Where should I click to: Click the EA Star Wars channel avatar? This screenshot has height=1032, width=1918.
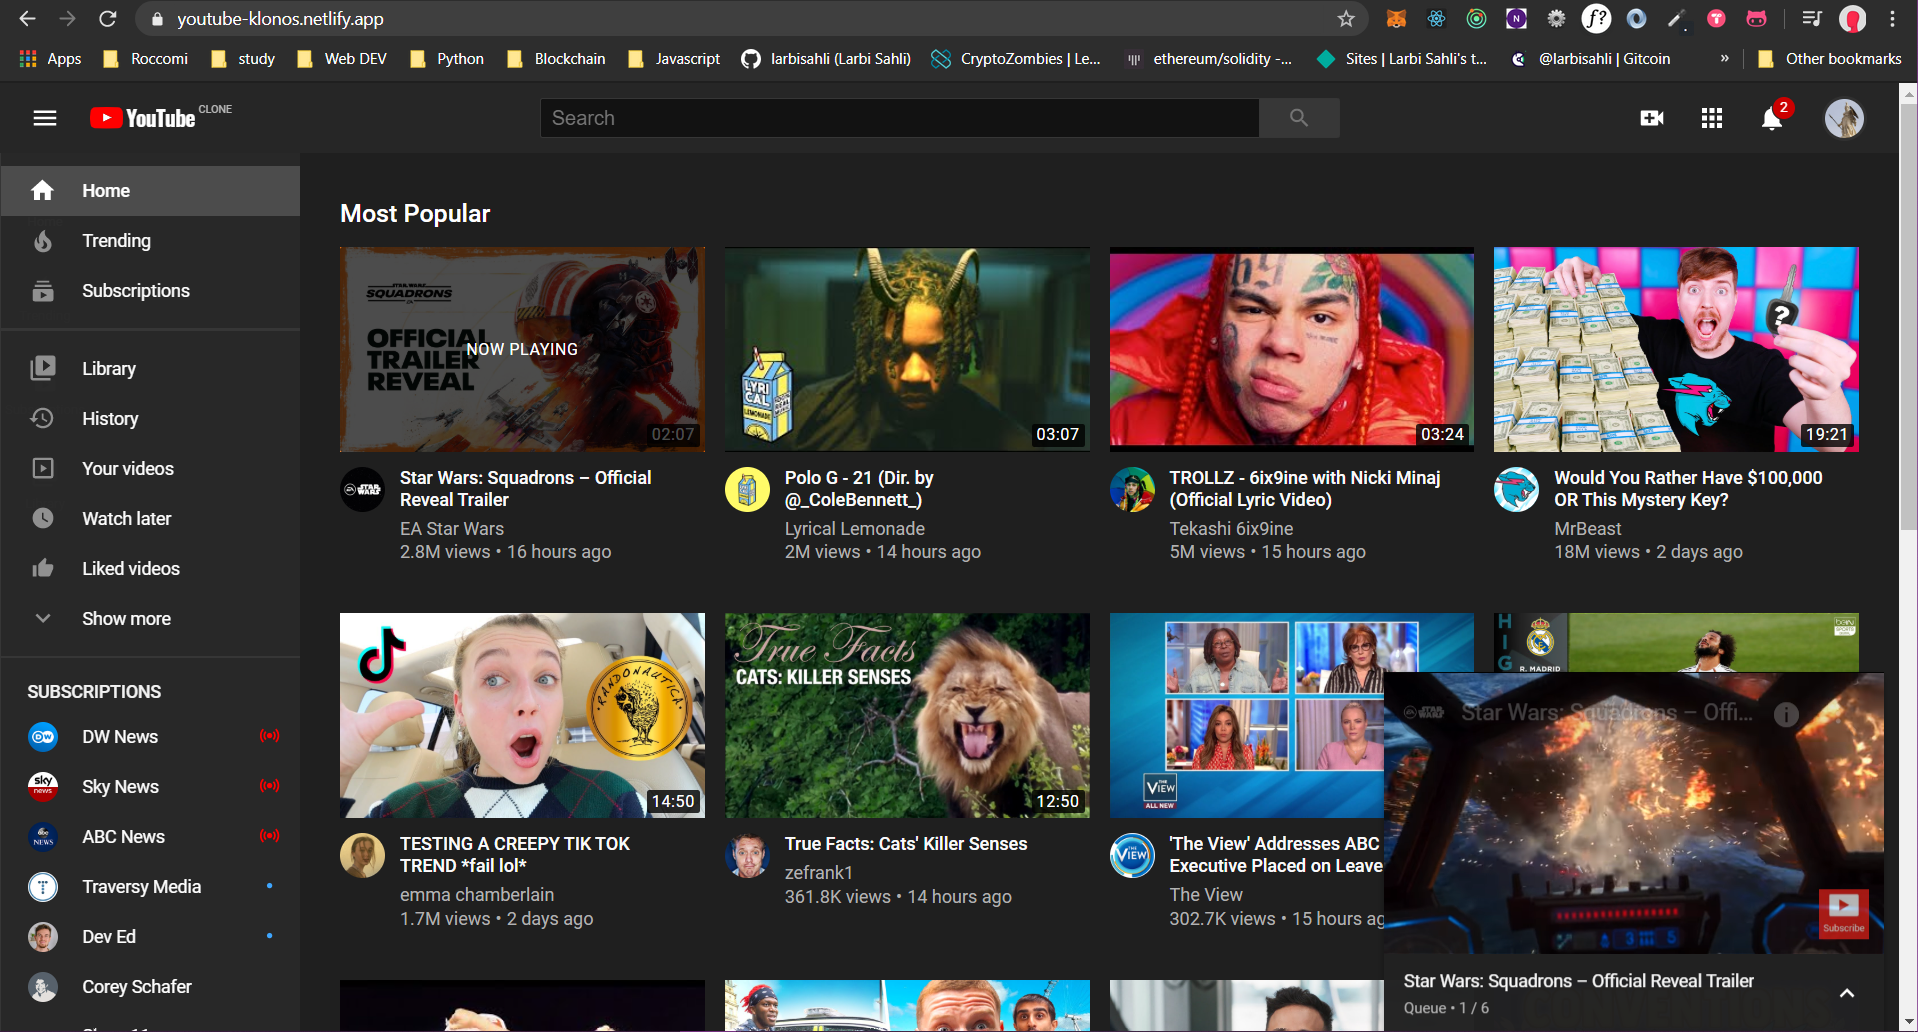click(x=362, y=489)
